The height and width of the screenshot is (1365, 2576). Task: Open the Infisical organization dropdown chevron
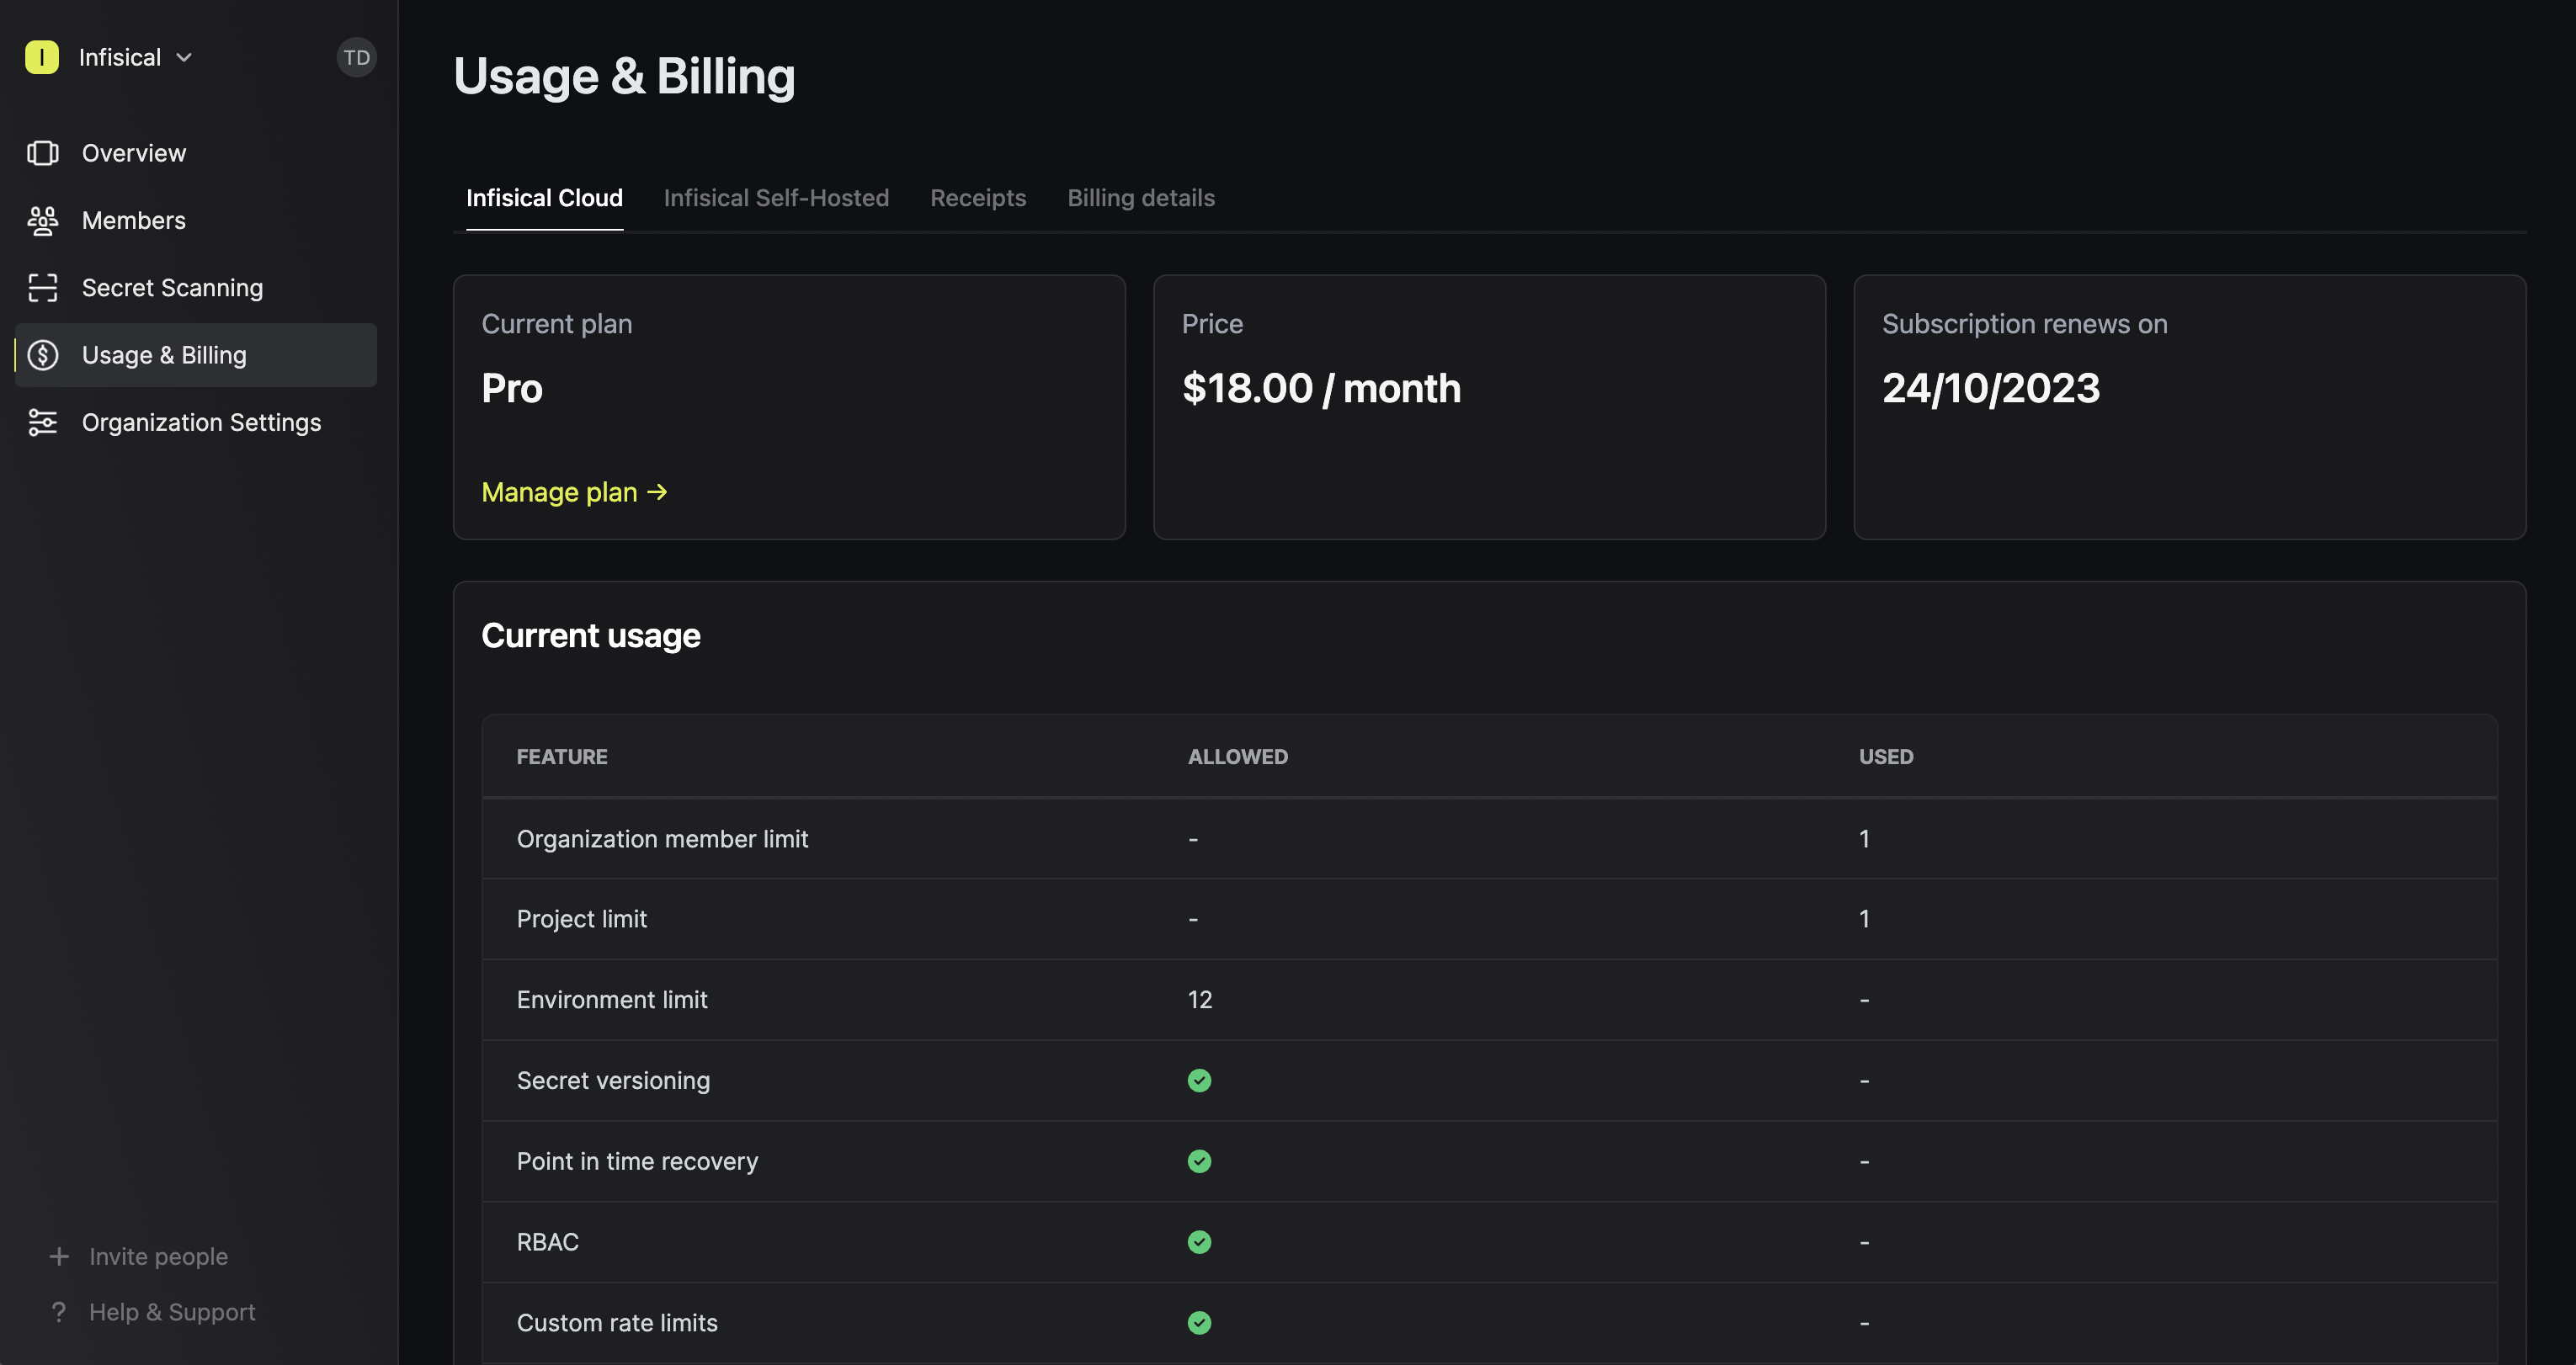tap(184, 58)
